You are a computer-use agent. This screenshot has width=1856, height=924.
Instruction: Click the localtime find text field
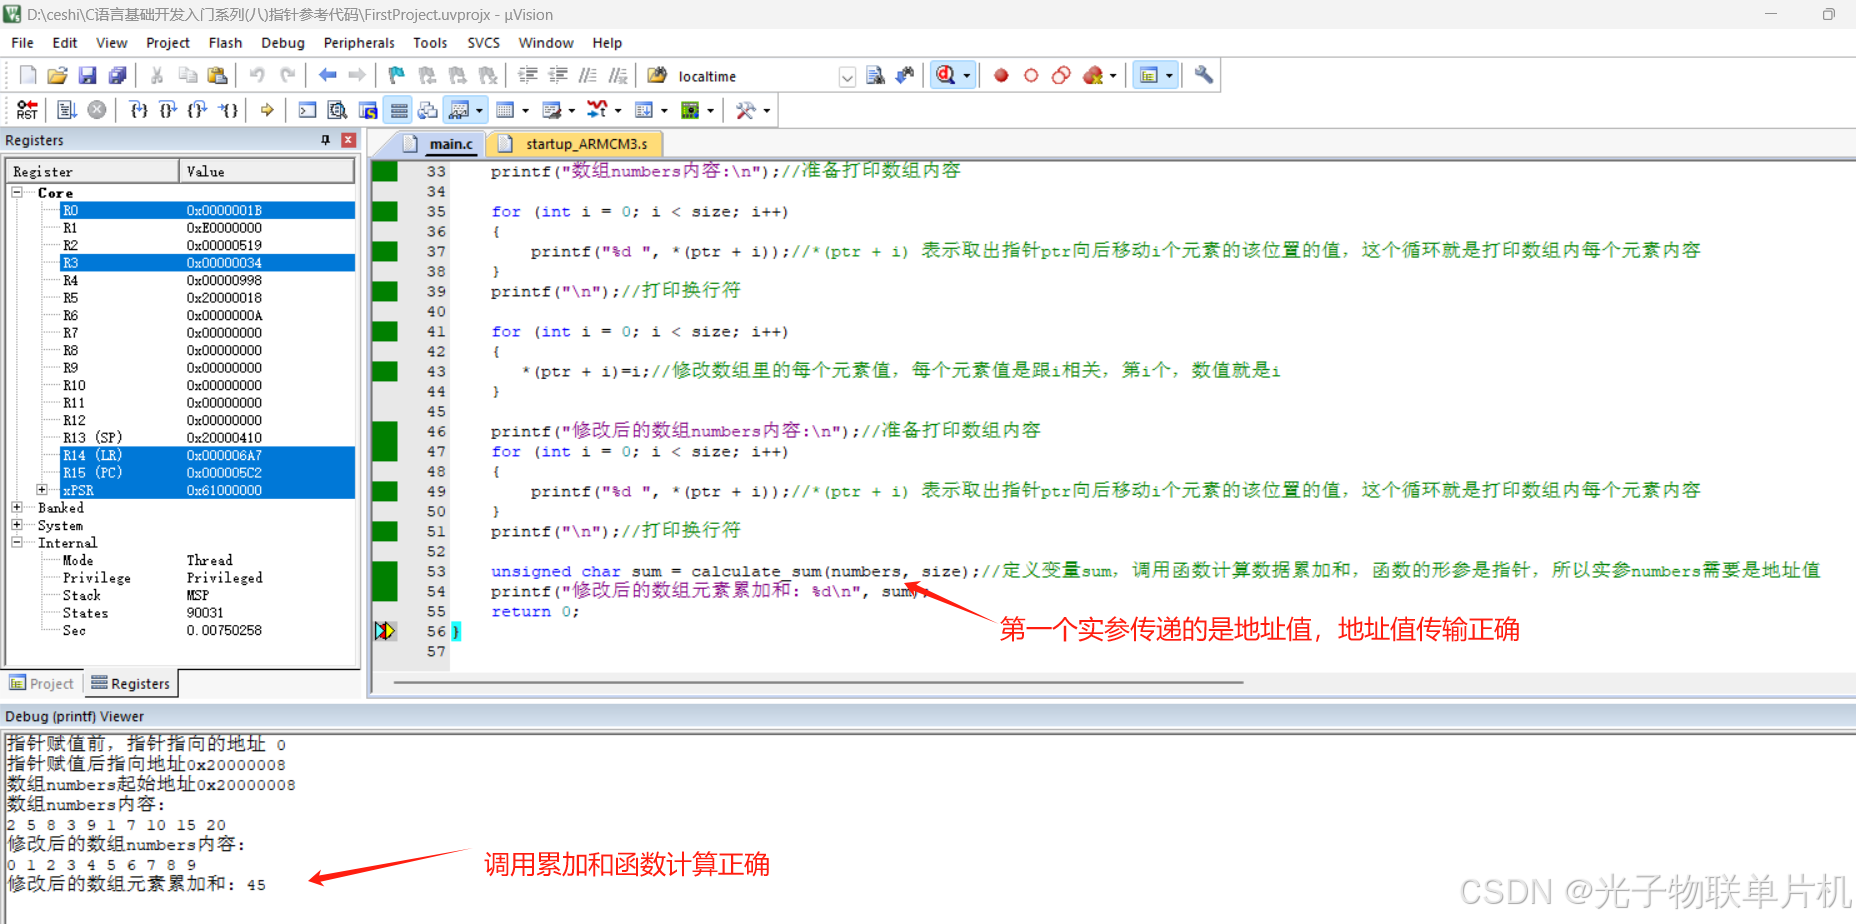756,76
